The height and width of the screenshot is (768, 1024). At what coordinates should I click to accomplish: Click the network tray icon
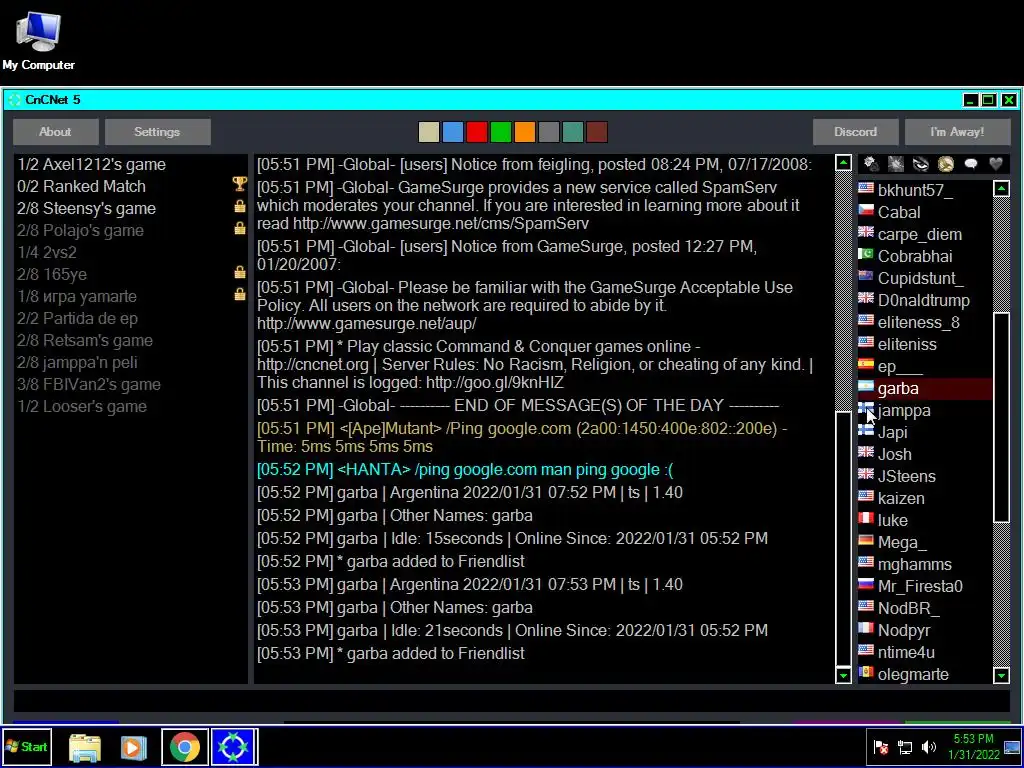click(905, 747)
